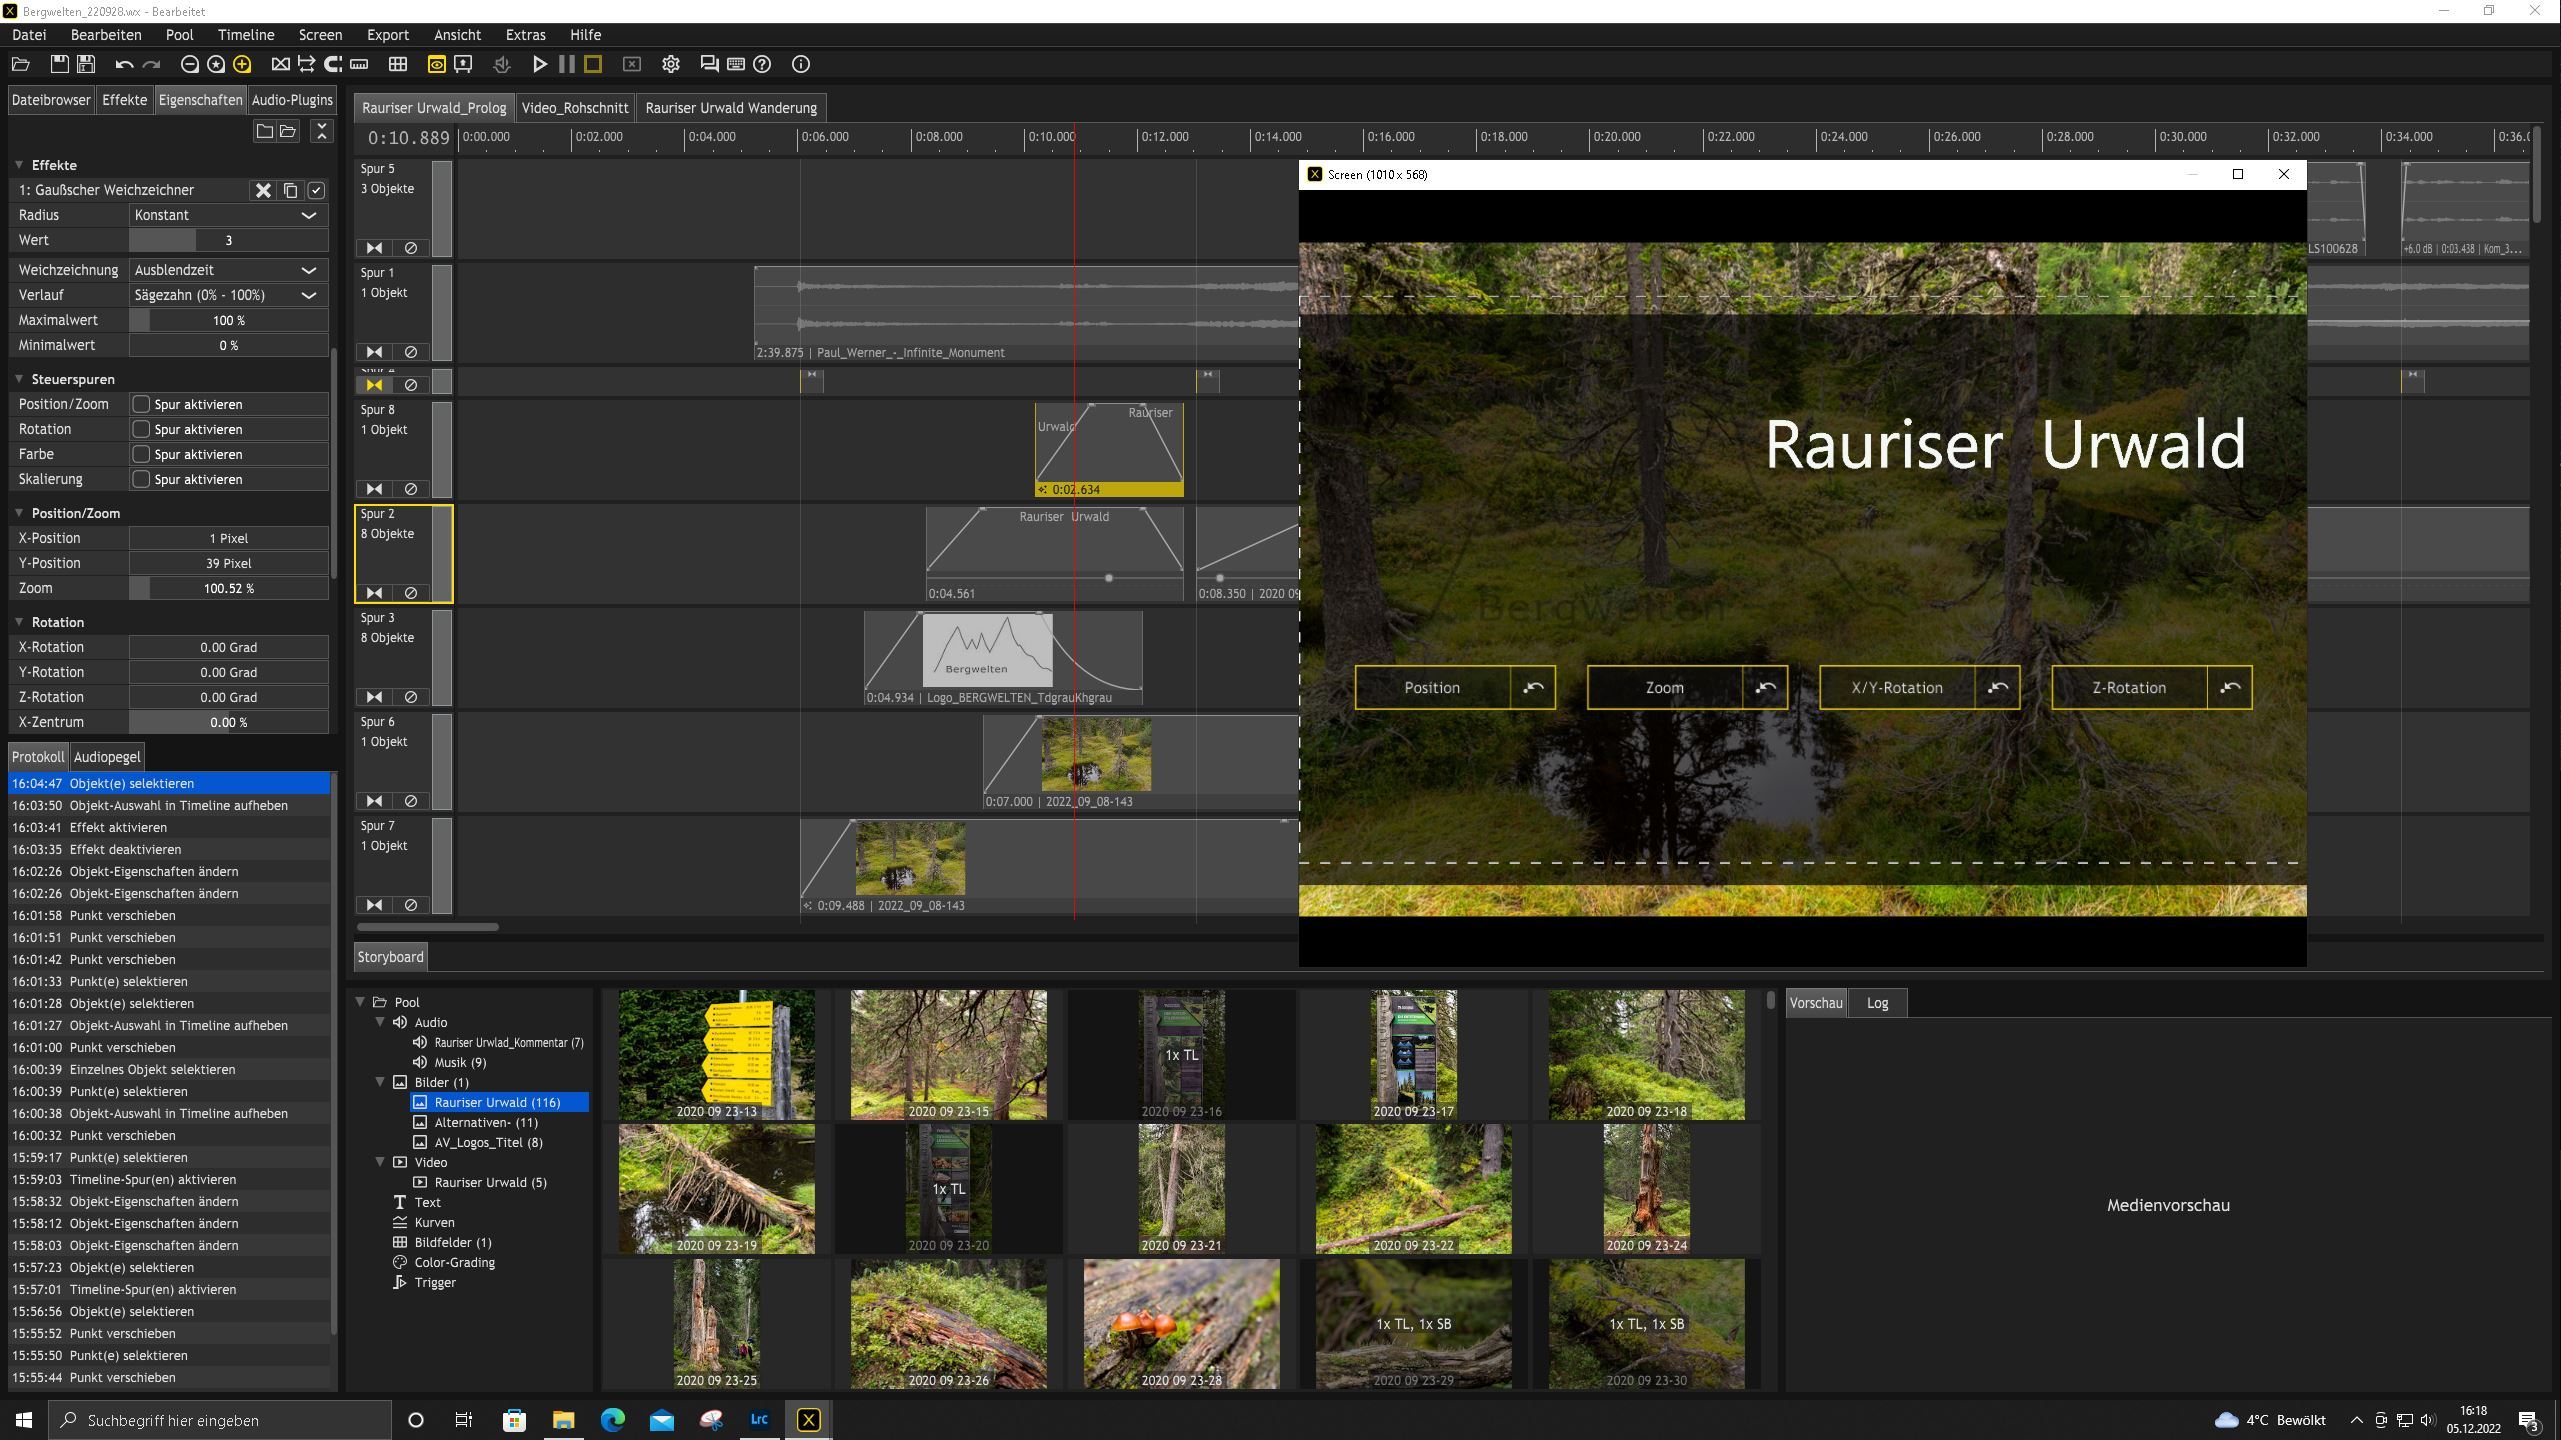Click the magnet snapping icon
This screenshot has height=1440, width=2561.
333,64
